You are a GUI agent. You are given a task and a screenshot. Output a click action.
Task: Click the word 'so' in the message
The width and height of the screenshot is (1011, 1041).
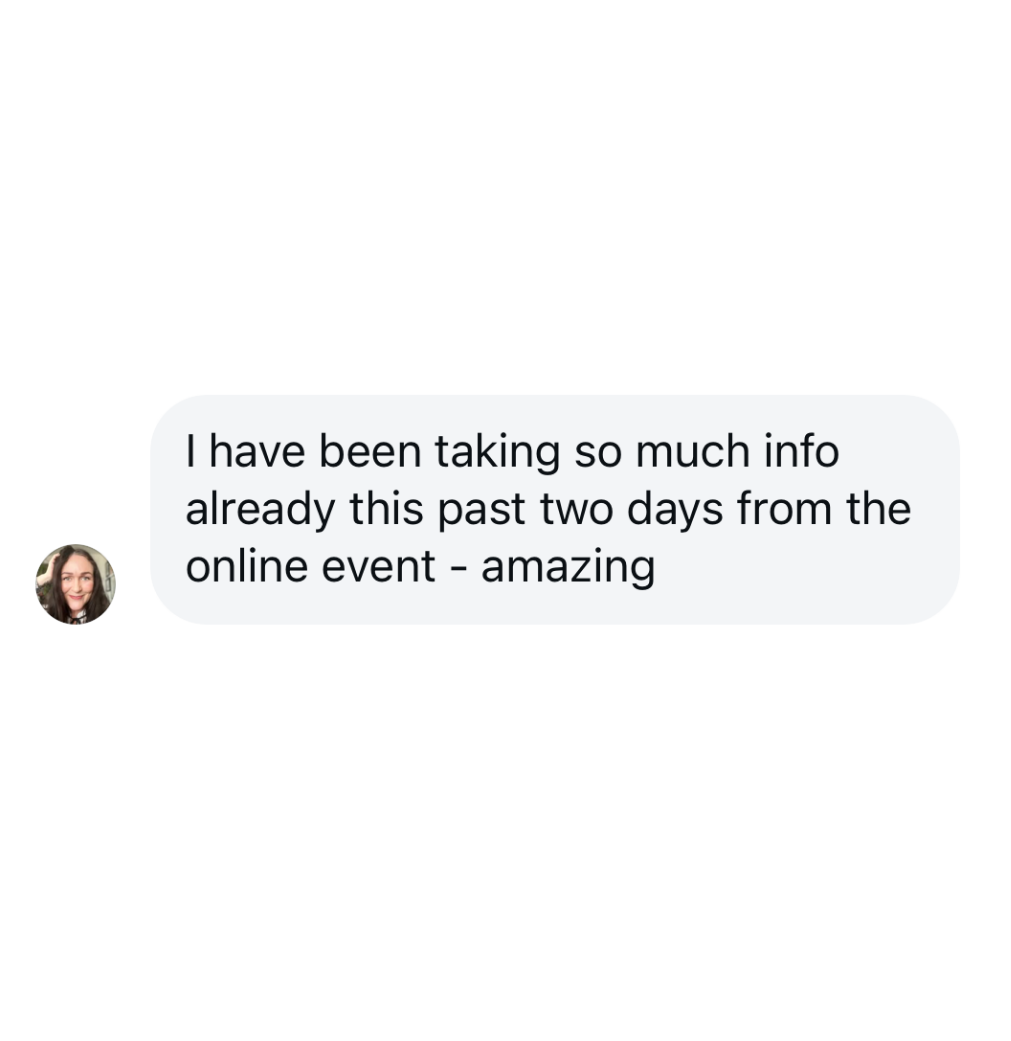[x=598, y=454]
